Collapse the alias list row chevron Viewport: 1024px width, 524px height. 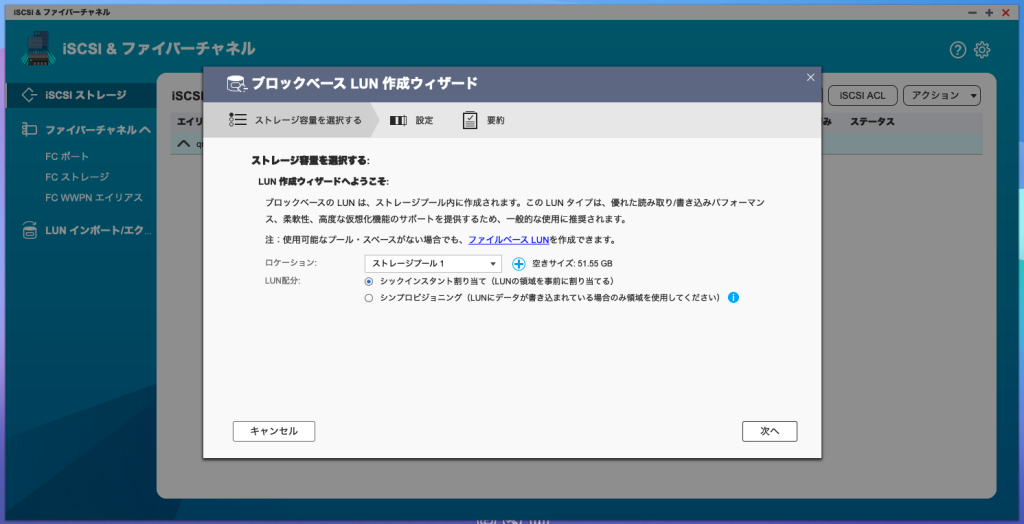(183, 144)
